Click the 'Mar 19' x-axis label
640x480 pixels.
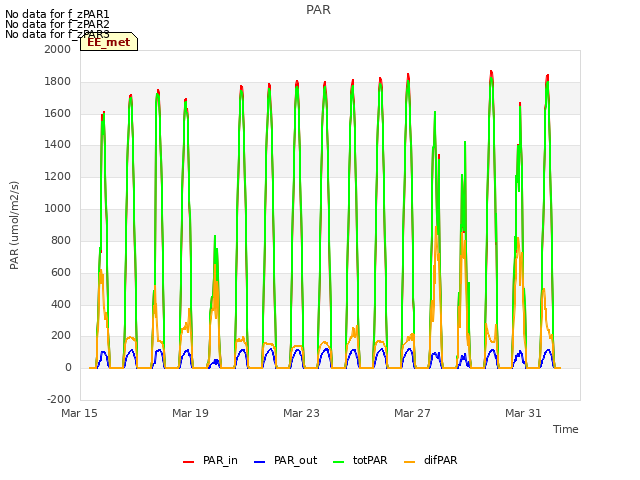pos(190,413)
